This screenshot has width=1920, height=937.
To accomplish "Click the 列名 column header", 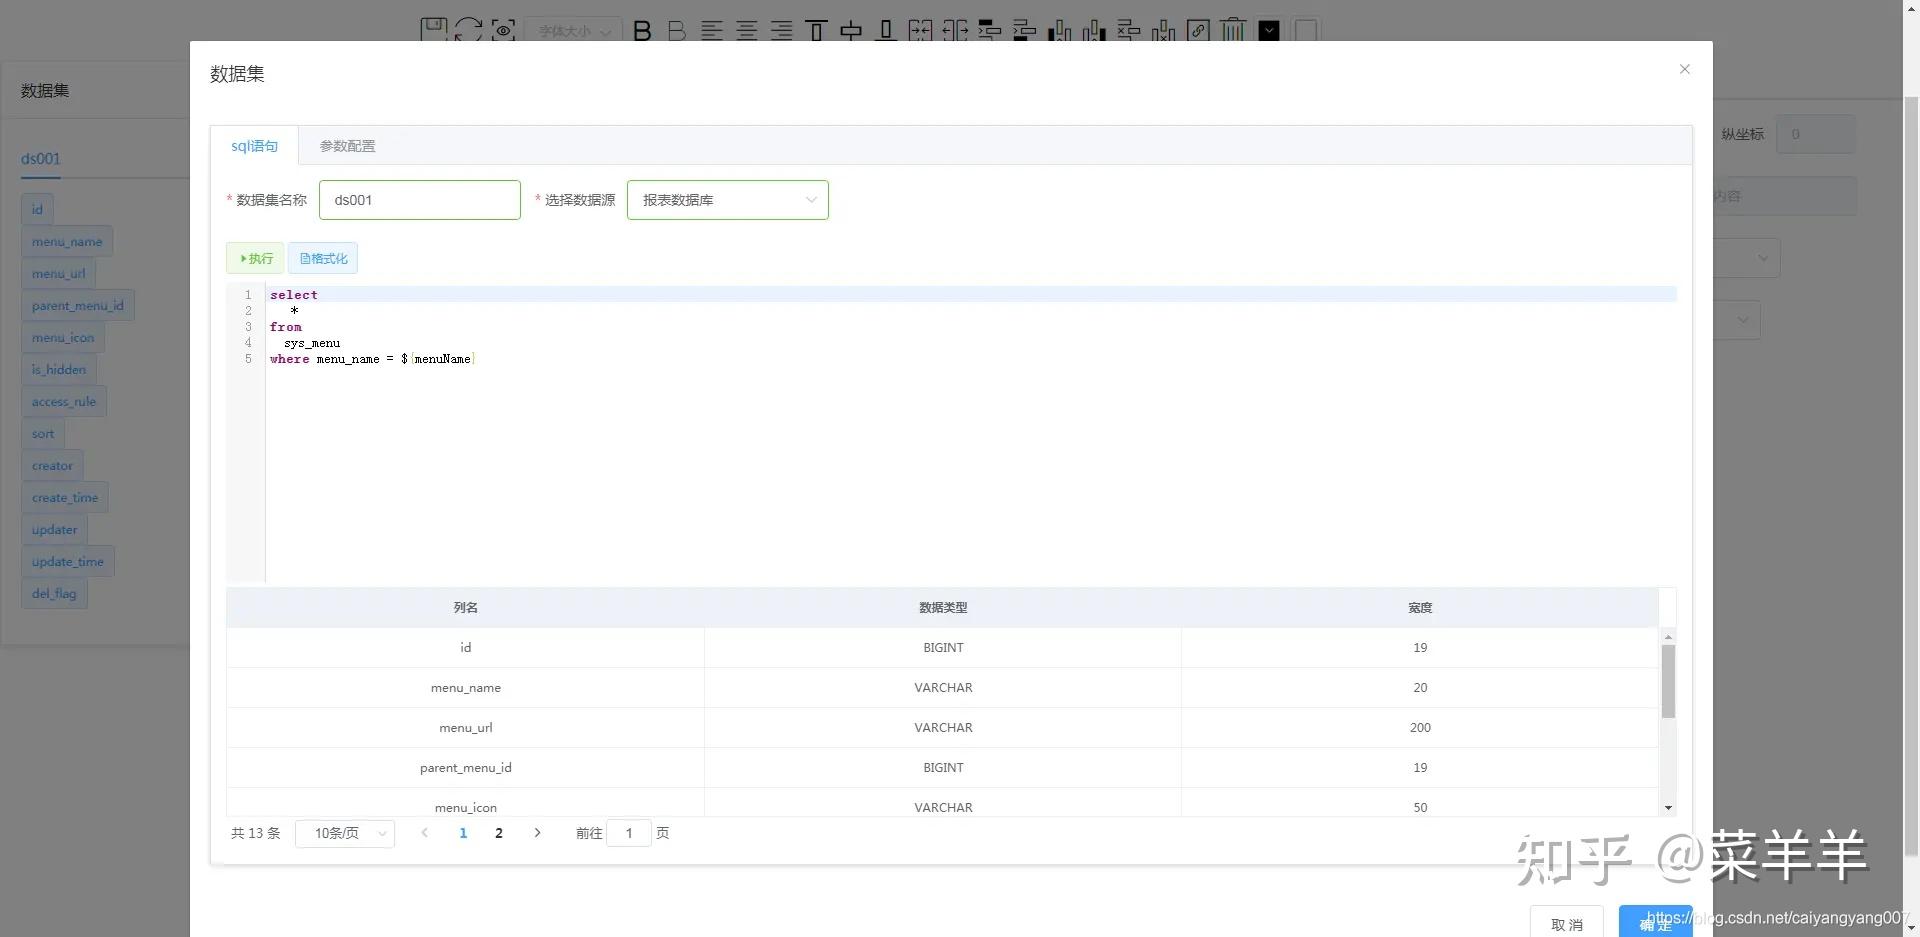I will tap(465, 608).
